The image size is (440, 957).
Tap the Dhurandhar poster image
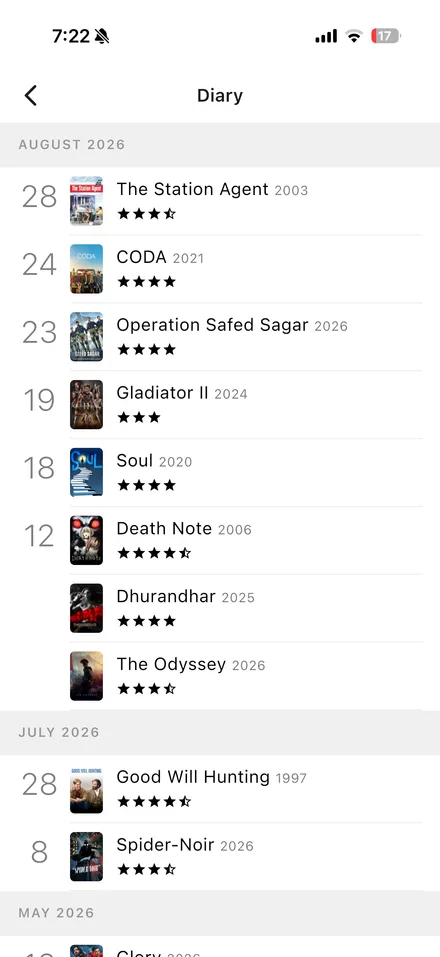click(86, 608)
